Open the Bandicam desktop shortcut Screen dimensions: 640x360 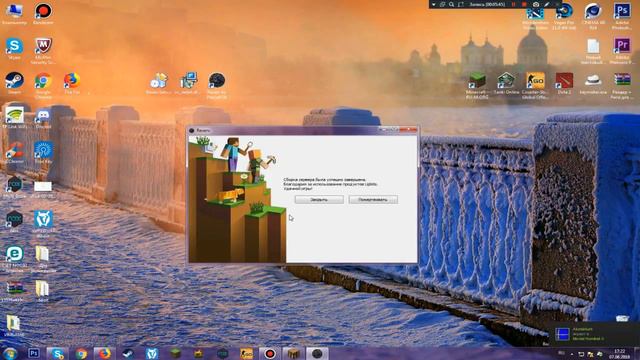pyautogui.click(x=43, y=12)
